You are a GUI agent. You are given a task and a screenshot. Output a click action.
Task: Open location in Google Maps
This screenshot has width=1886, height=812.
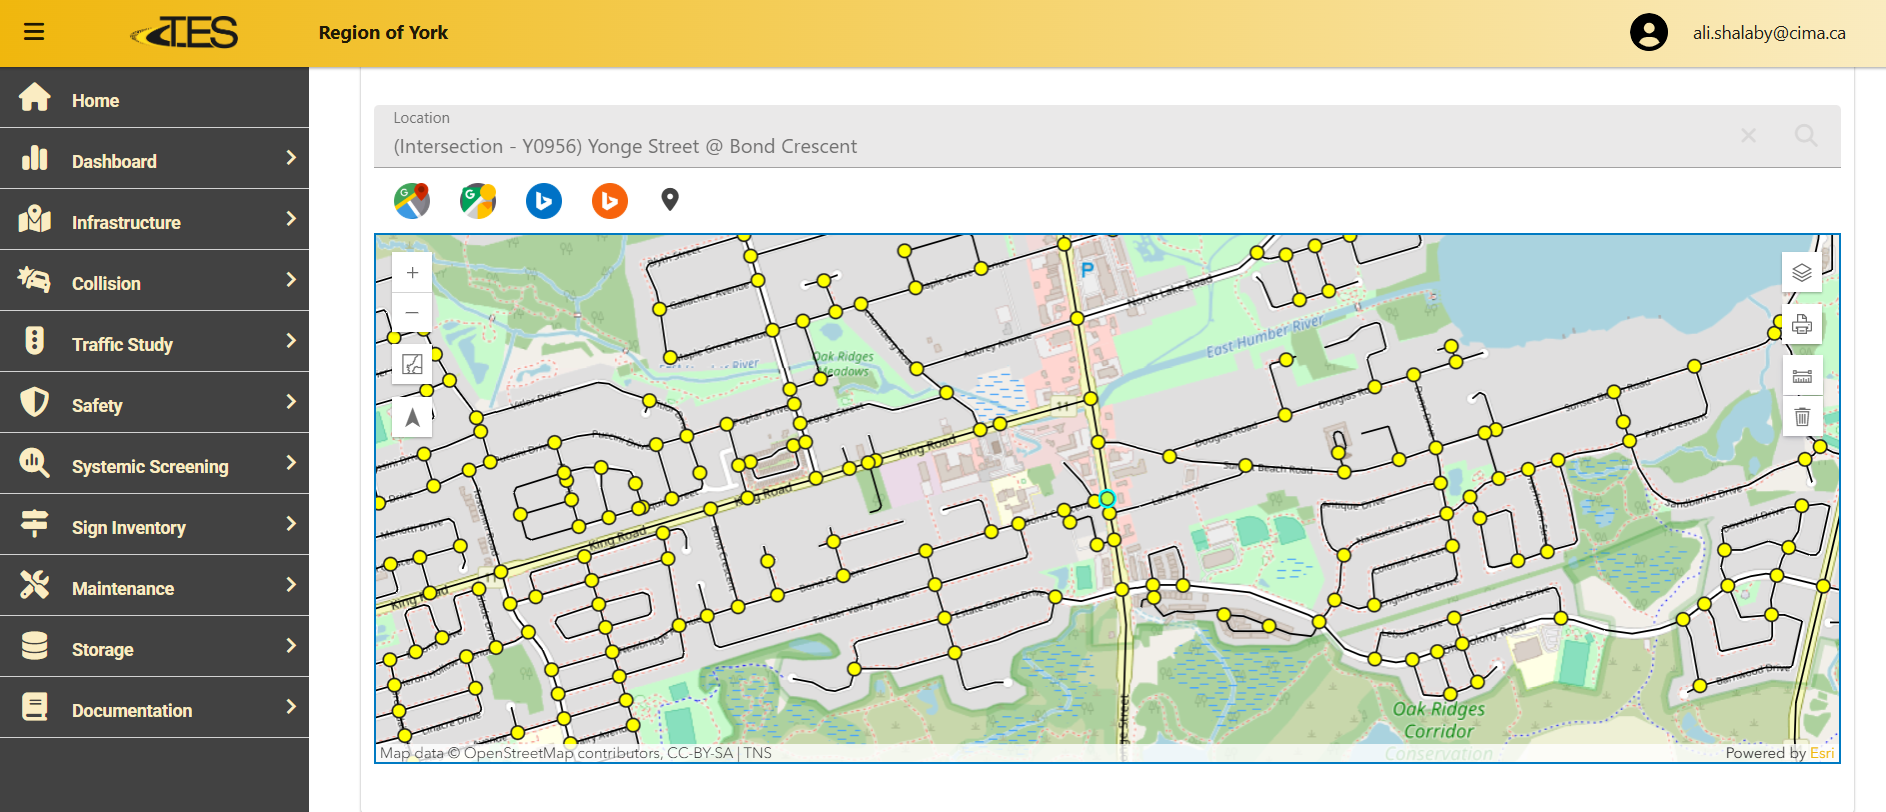click(x=412, y=201)
